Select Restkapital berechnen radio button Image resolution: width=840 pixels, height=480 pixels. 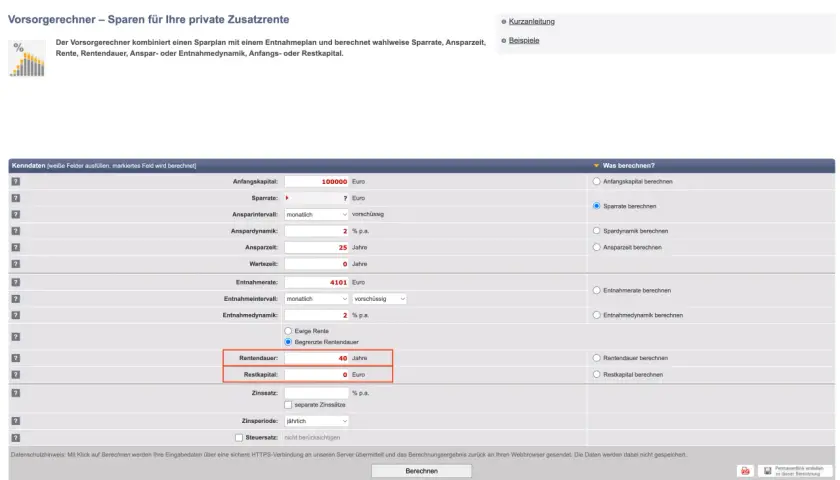click(596, 374)
